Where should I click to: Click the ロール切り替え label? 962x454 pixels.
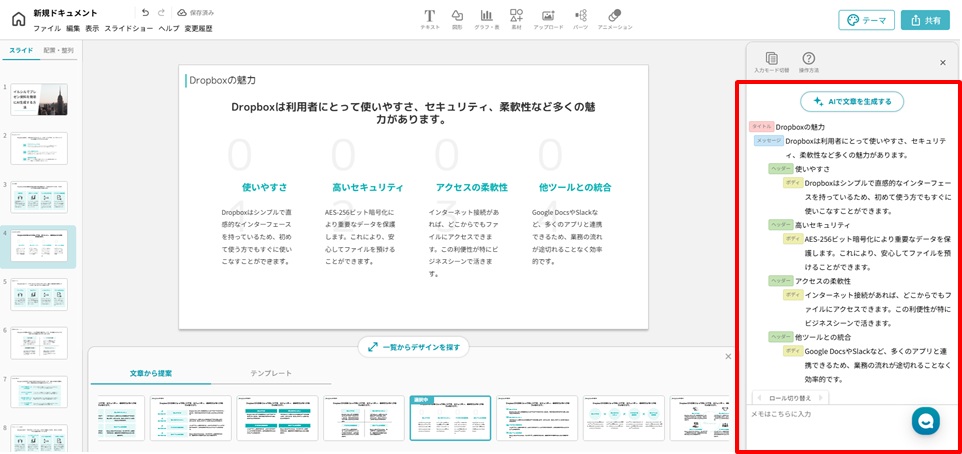pyautogui.click(x=789, y=398)
